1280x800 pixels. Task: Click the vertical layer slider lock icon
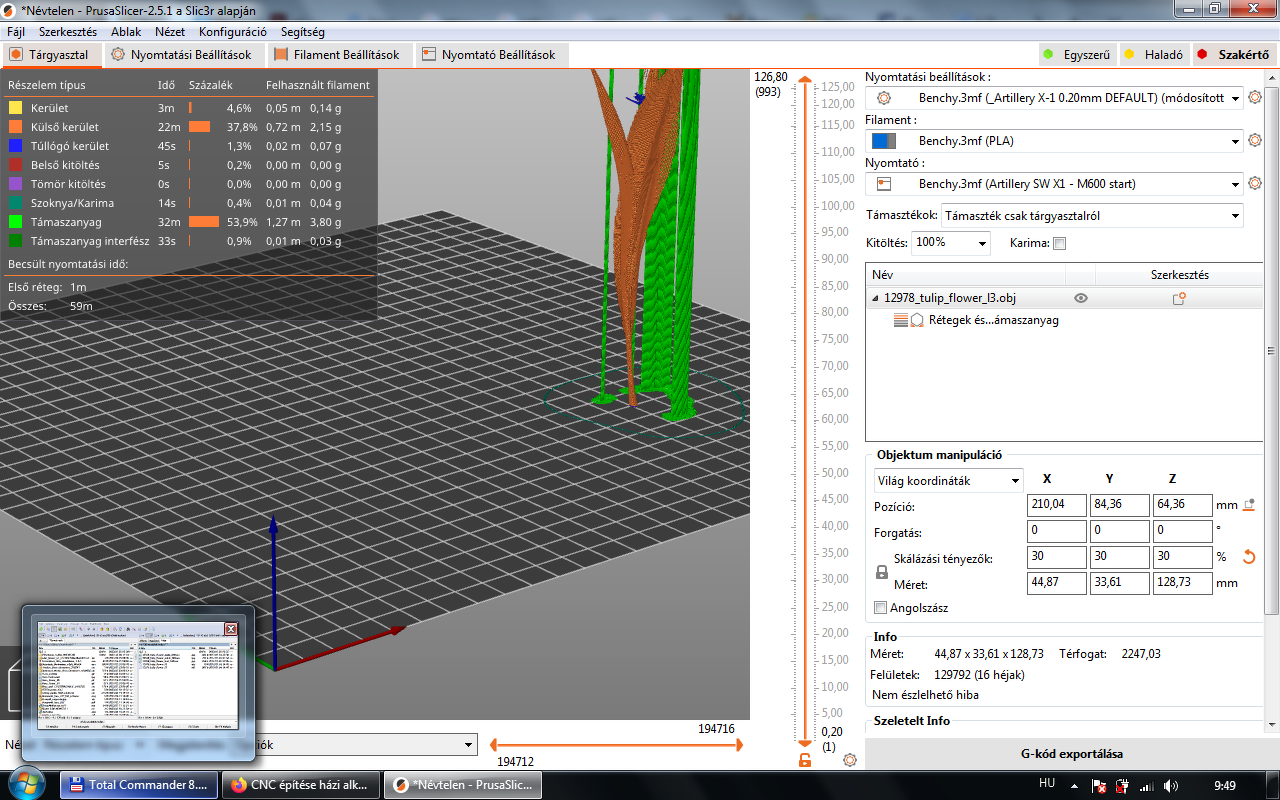(x=805, y=761)
